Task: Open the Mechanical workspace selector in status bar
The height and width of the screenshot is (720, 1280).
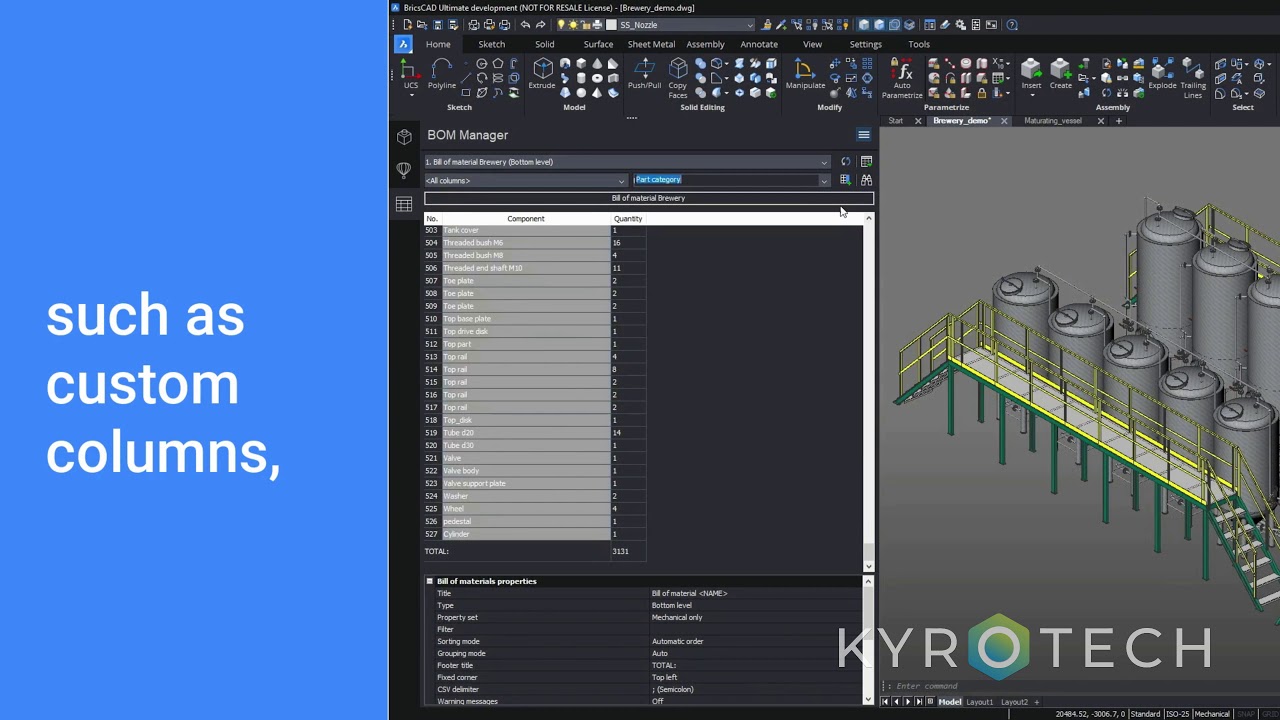Action: [1212, 714]
